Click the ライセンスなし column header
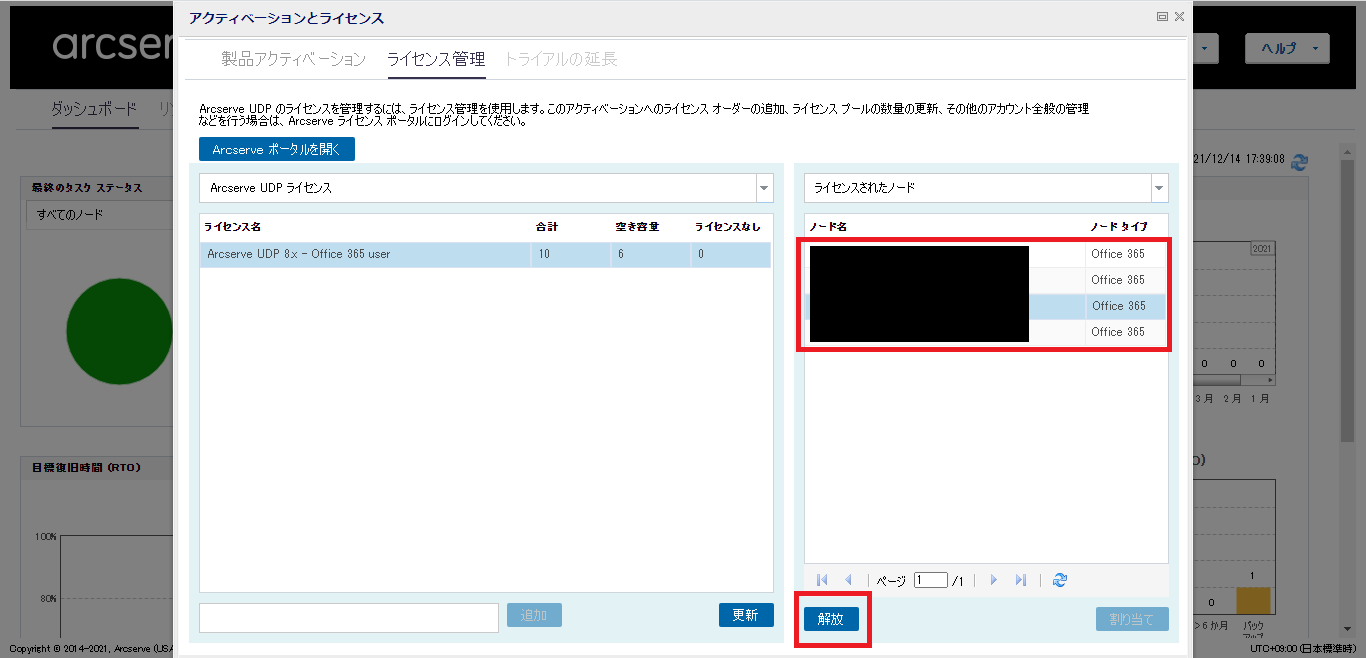Screen dimensions: 1366x658 [x=728, y=227]
